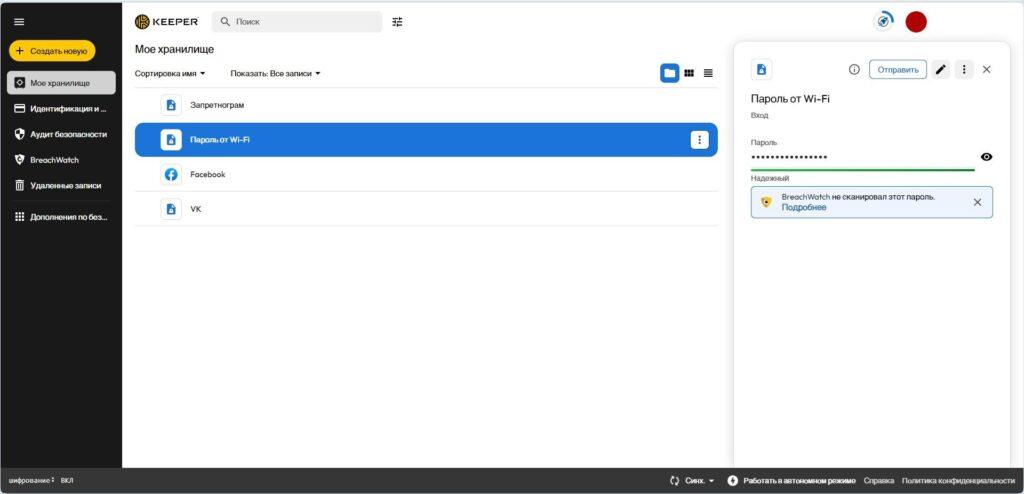The height and width of the screenshot is (494, 1024).
Task: Open the red account avatar
Action: coord(916,22)
